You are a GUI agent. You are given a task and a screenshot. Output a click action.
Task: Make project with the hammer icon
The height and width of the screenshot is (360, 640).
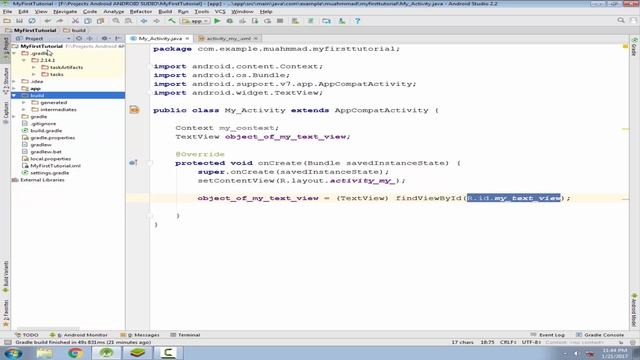coord(172,21)
